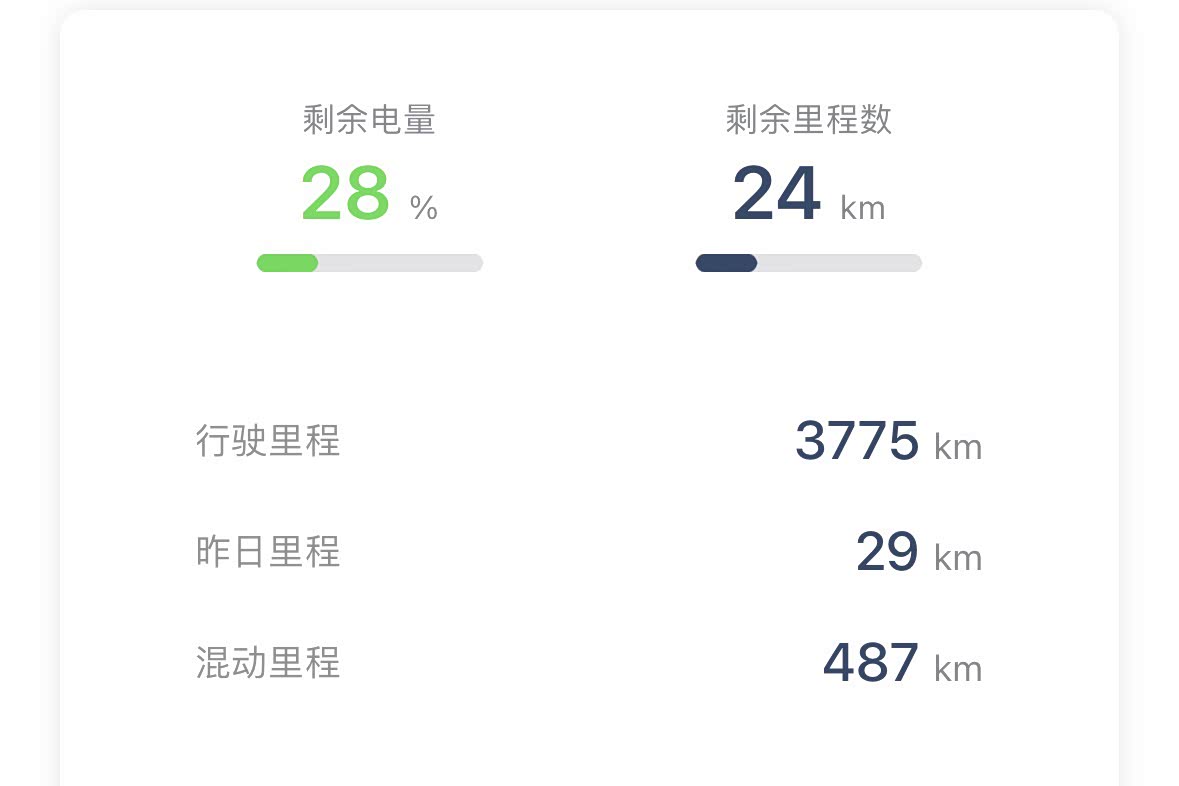Select the 昨日里程 row label
Image resolution: width=1179 pixels, height=786 pixels.
coord(268,551)
